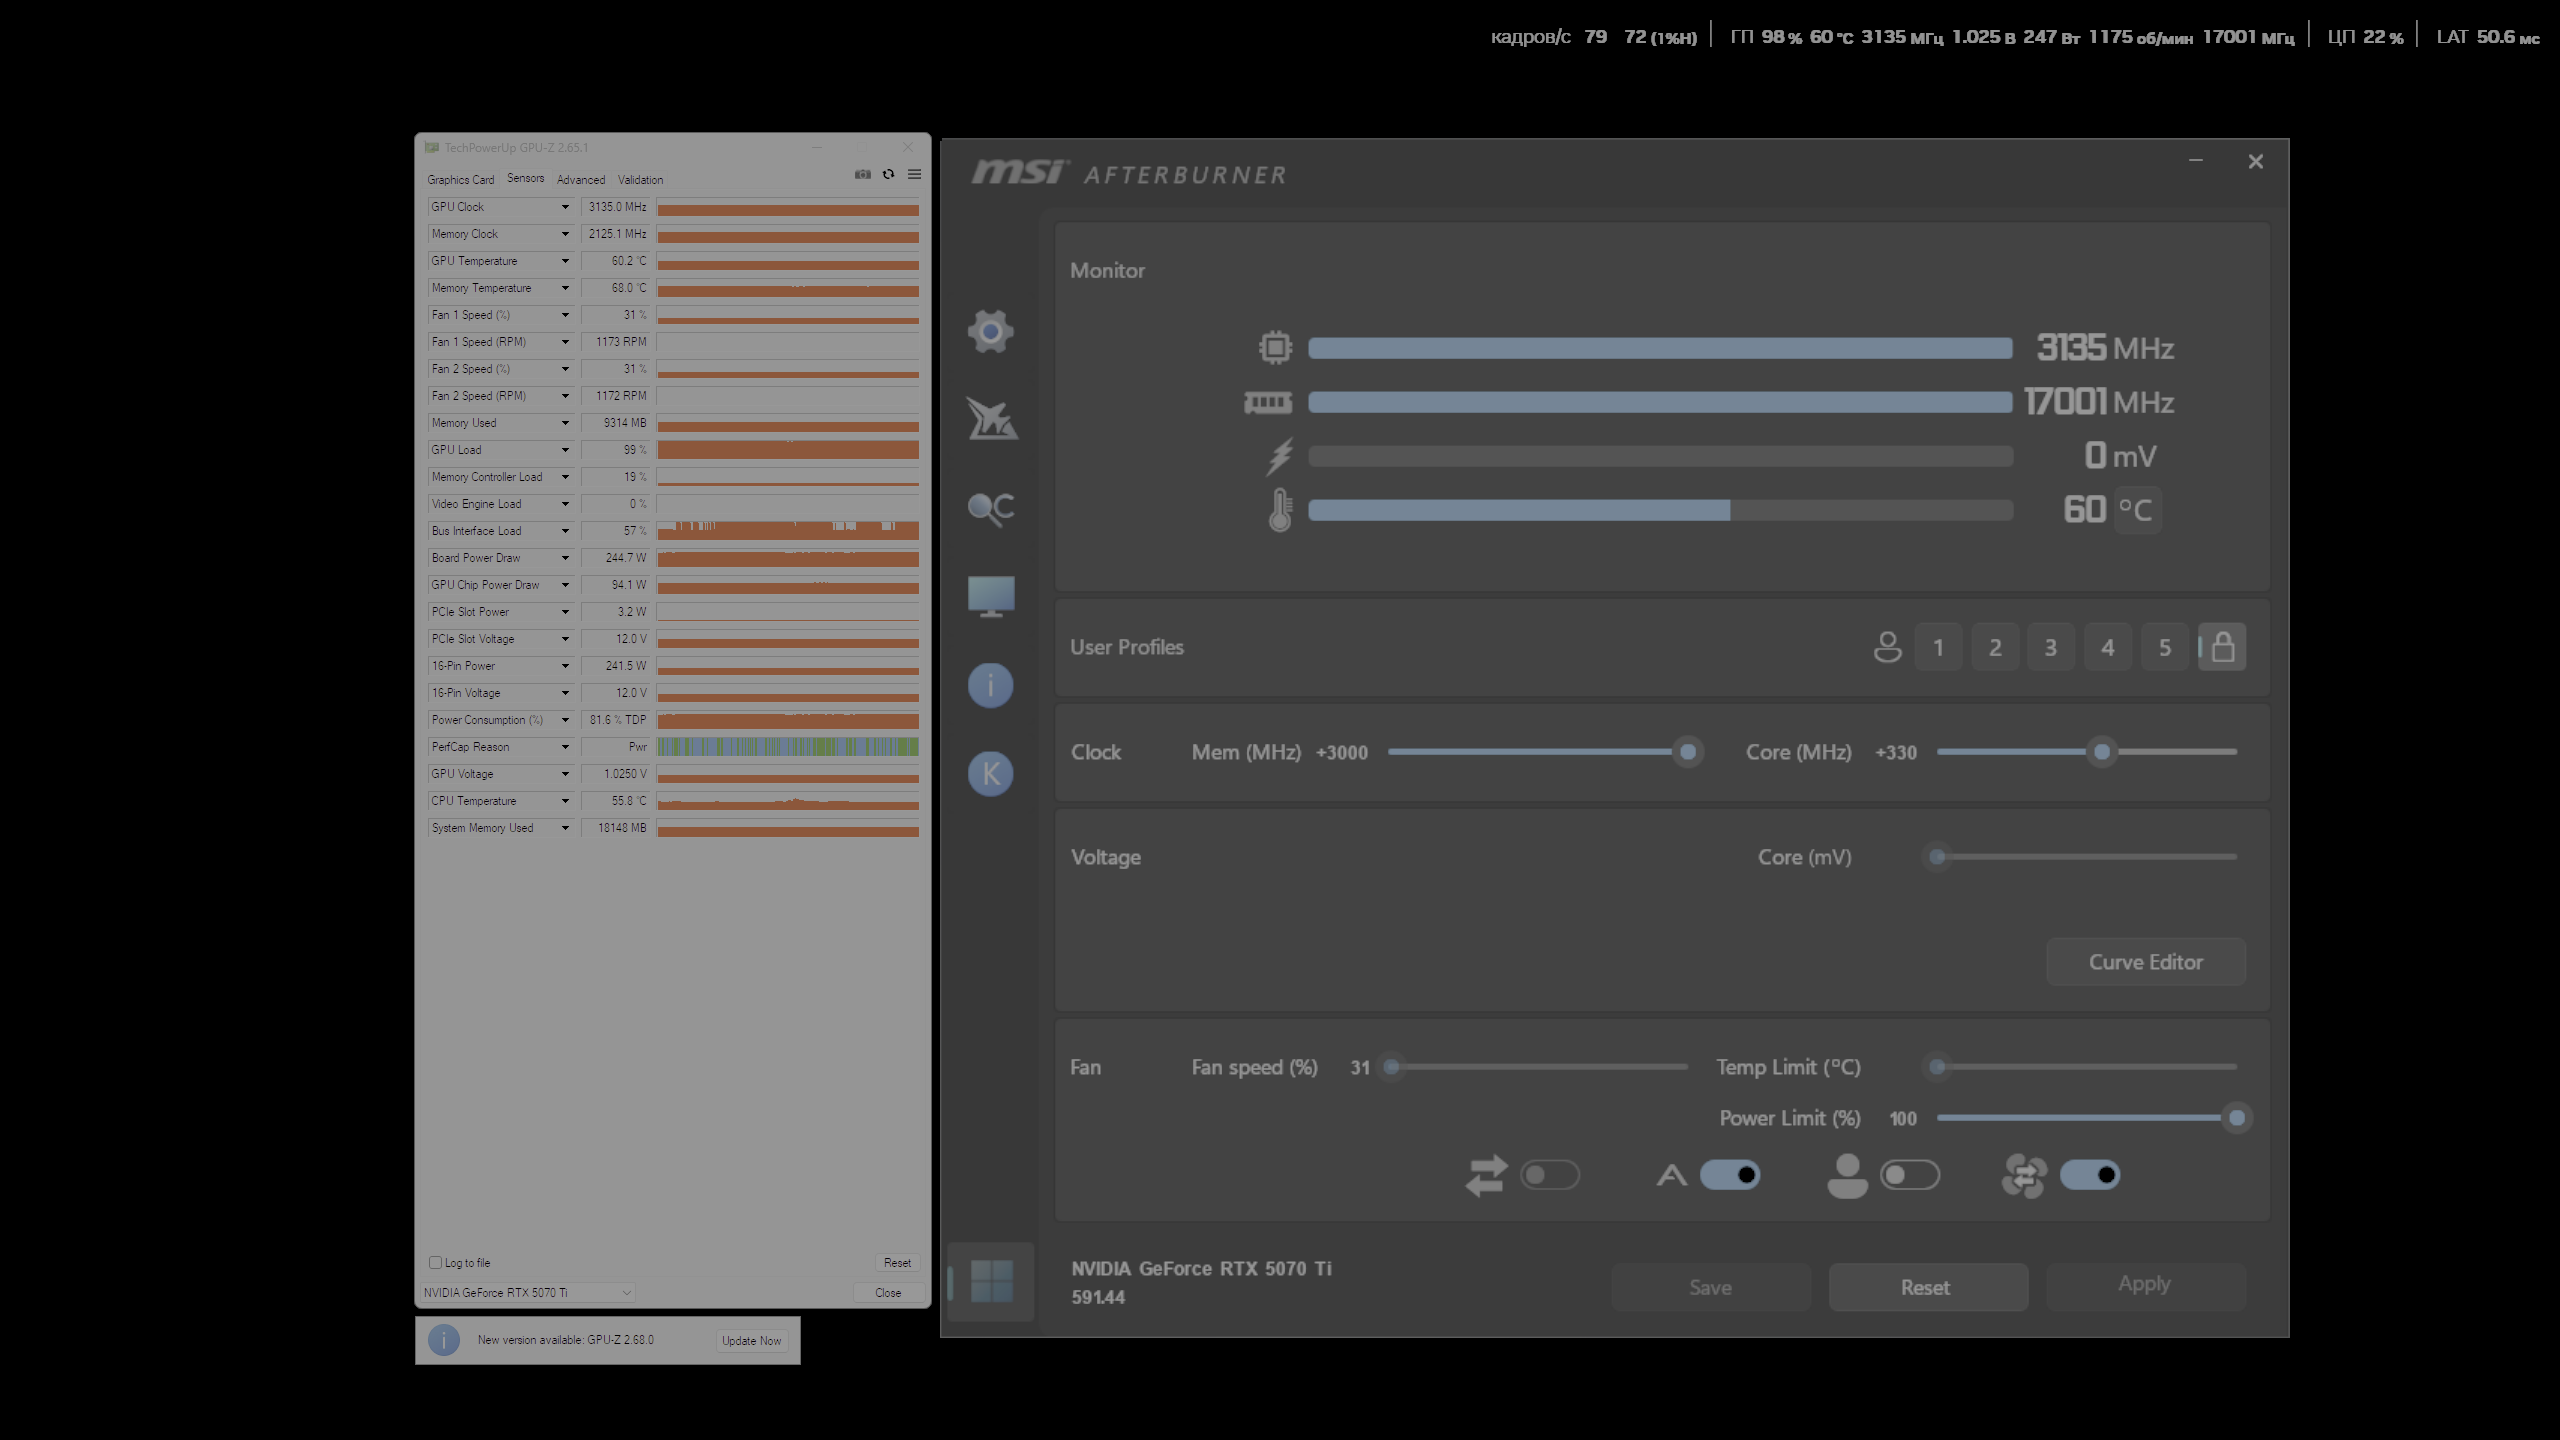The height and width of the screenshot is (1440, 2560).
Task: Check the Log to file checkbox
Action: [436, 1263]
